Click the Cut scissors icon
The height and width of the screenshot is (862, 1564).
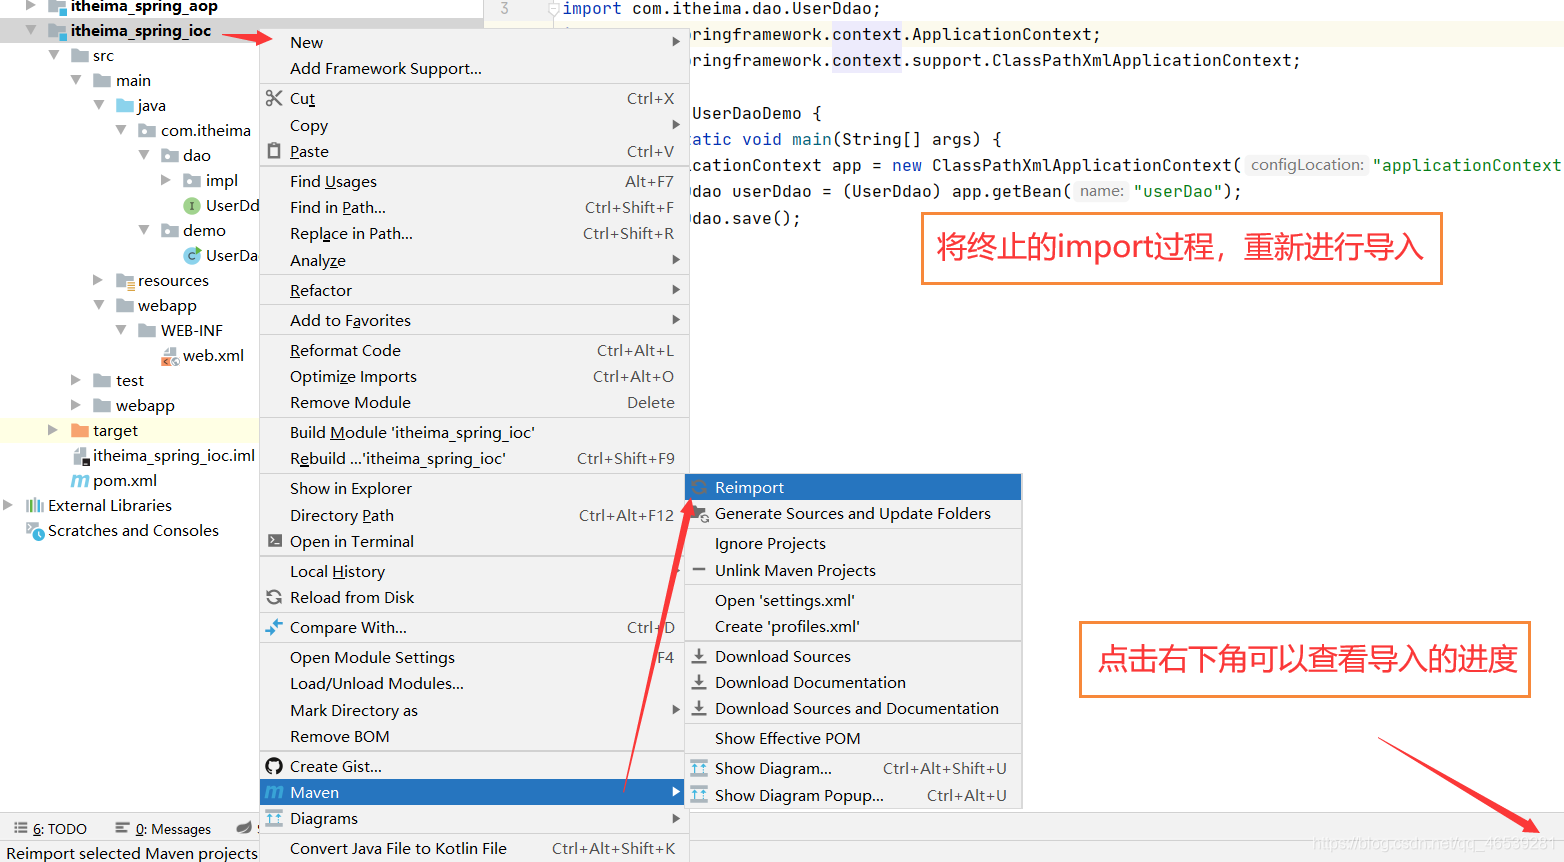pyautogui.click(x=274, y=98)
